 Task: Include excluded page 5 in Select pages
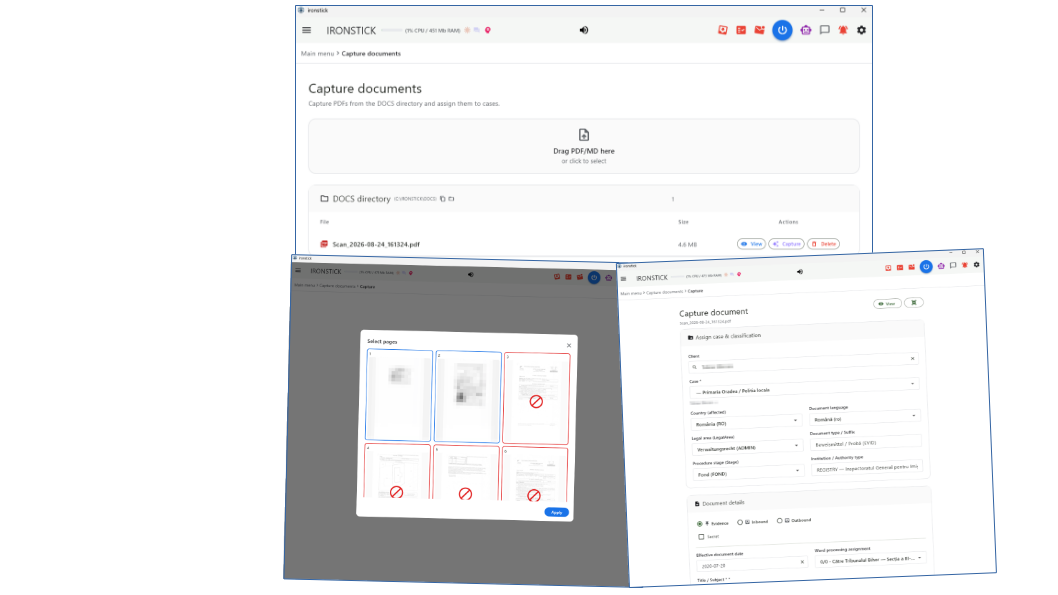[x=466, y=473]
